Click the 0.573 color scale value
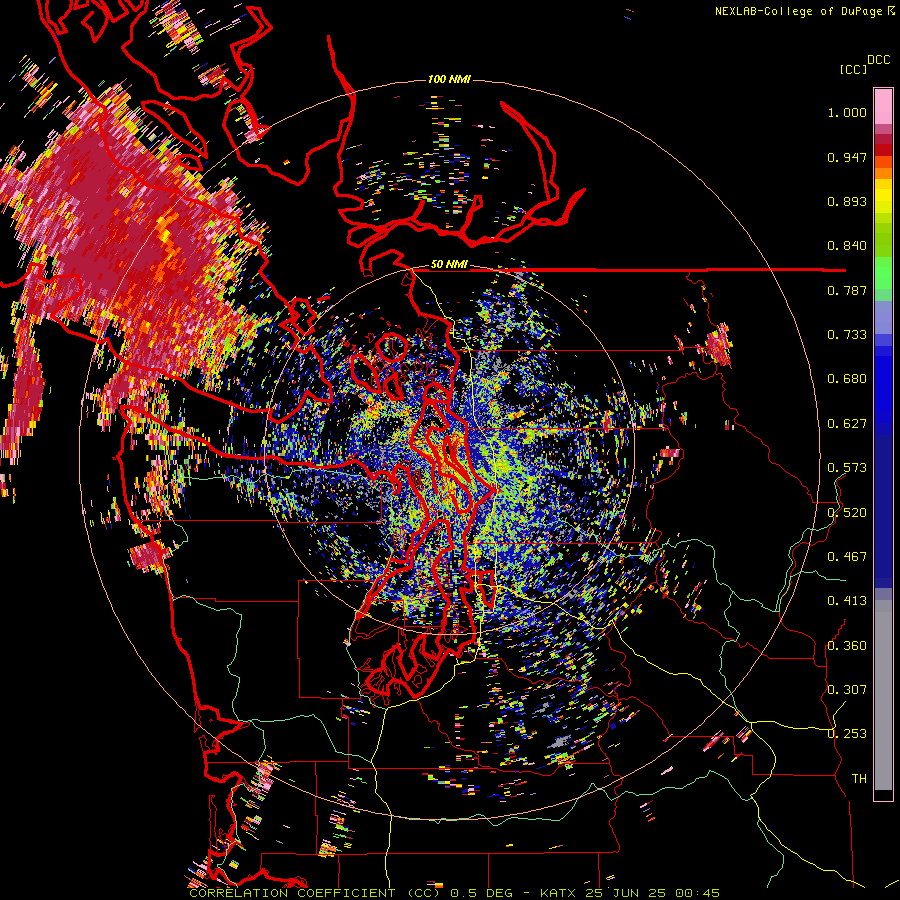 (x=847, y=468)
